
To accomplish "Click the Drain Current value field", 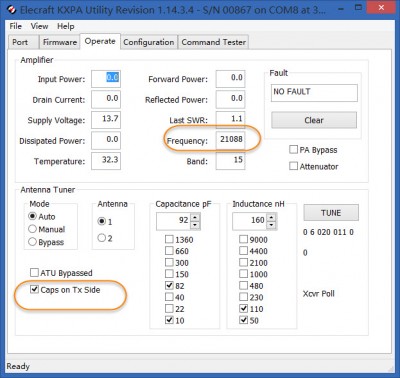I will 106,99.
